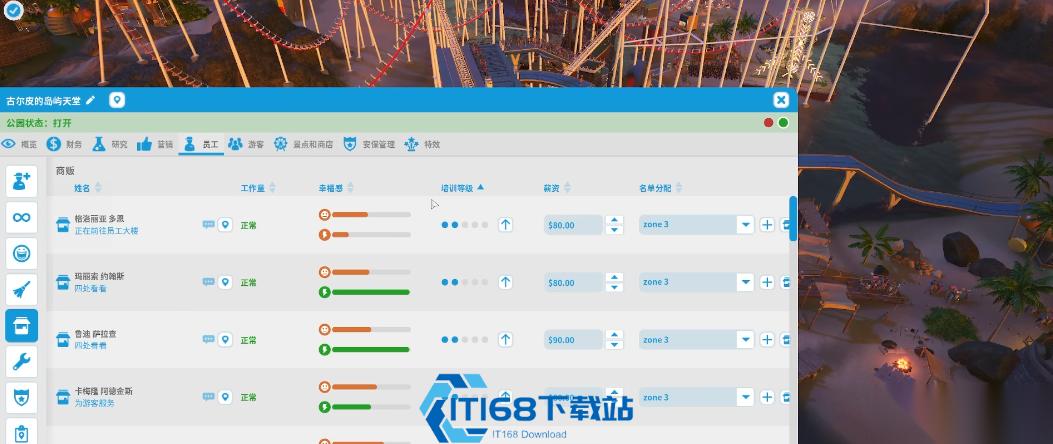The height and width of the screenshot is (444, 1053).
Task: Sort staff by 培训等级 column arrow
Action: [x=480, y=188]
